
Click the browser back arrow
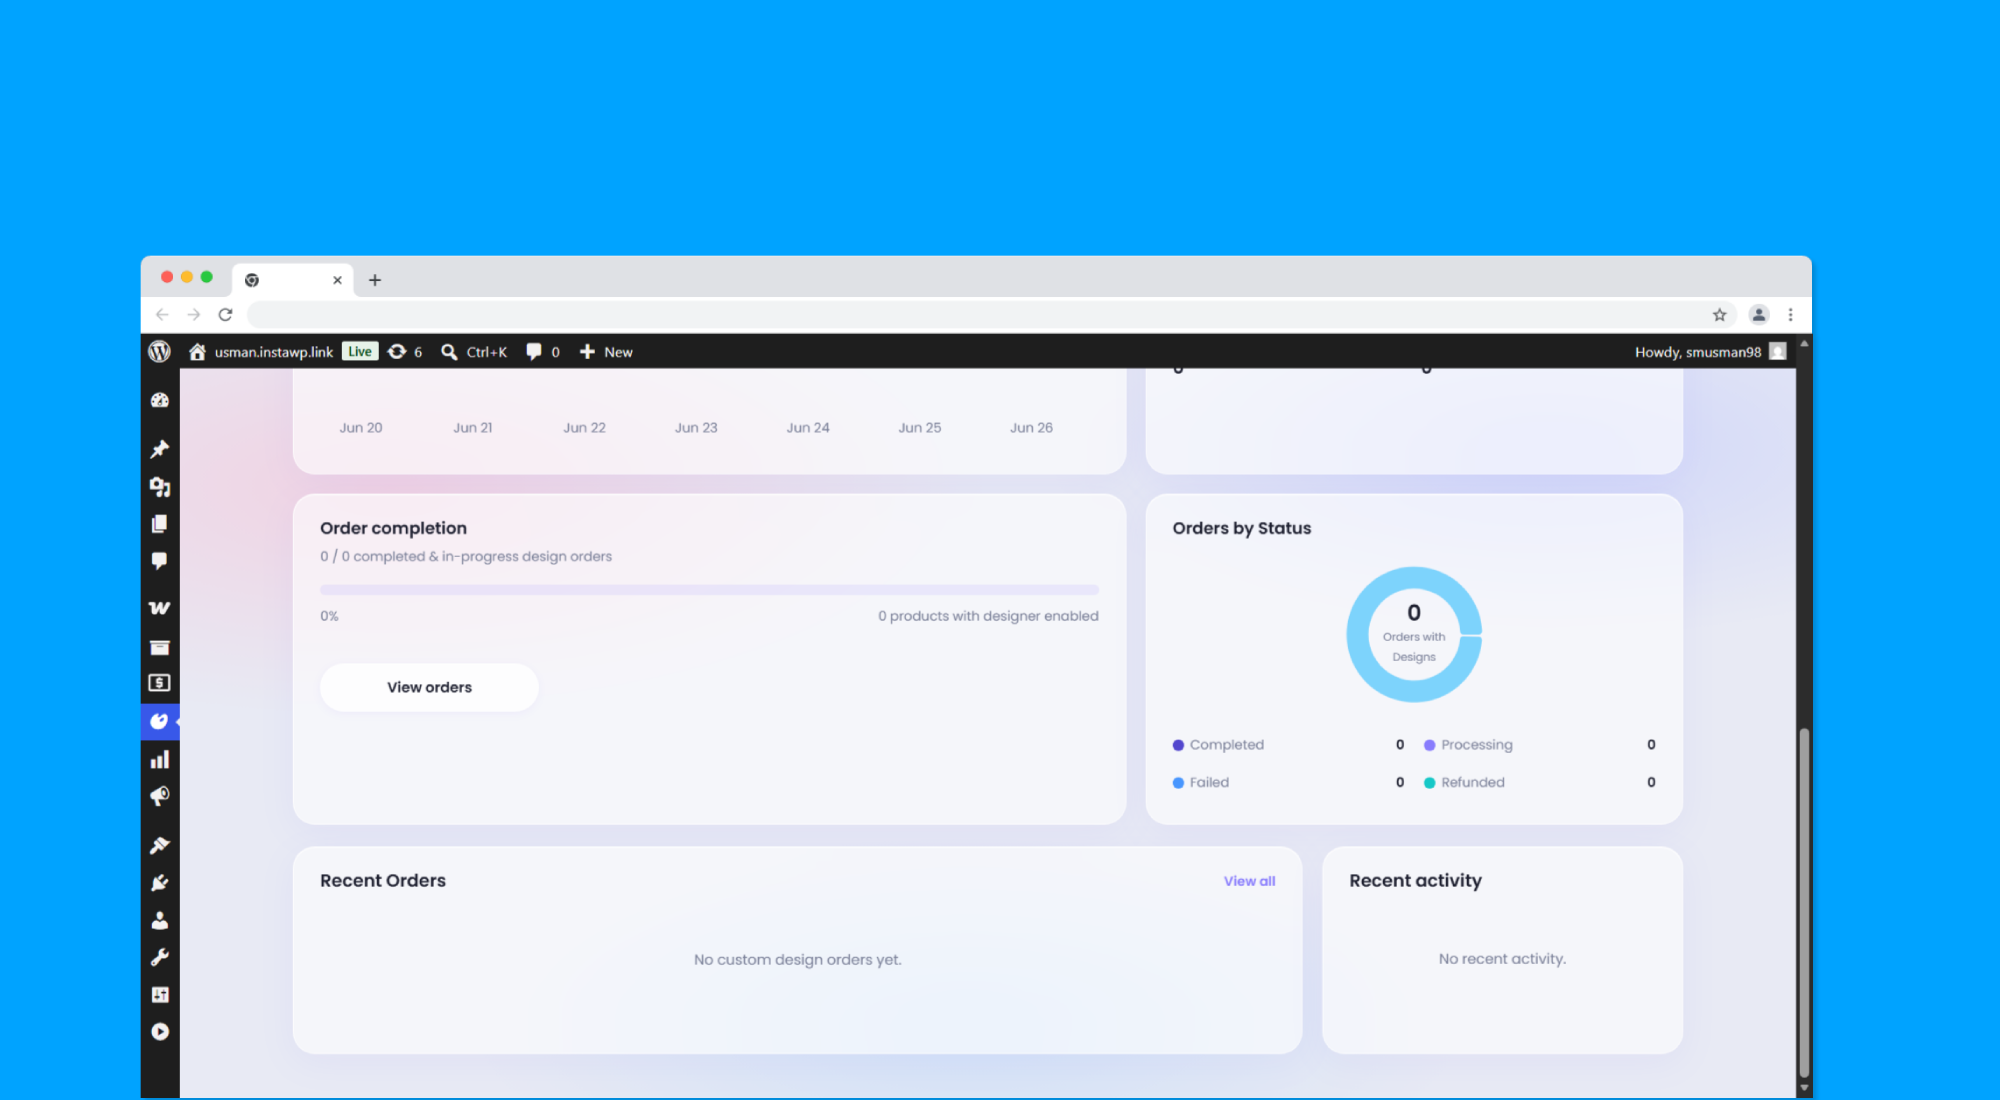[162, 315]
